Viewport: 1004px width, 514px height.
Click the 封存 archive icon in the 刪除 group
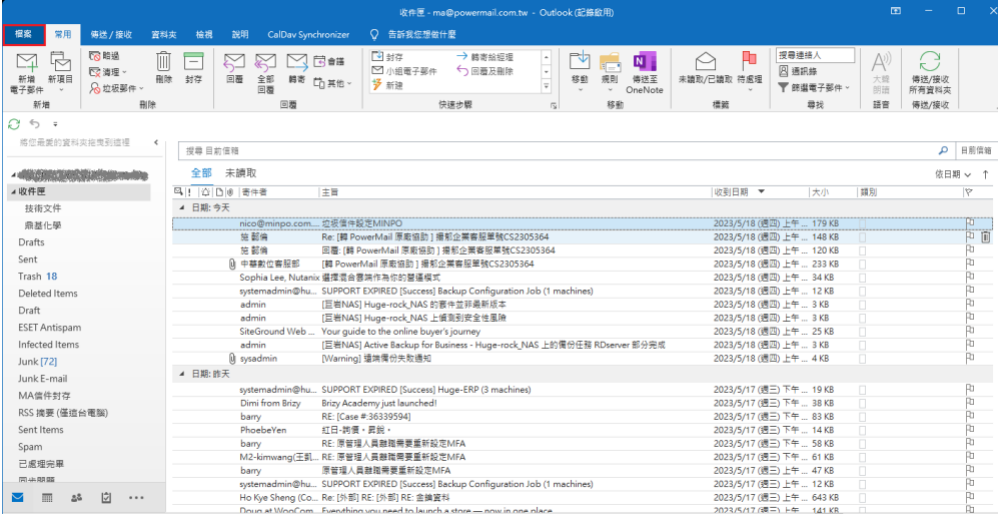pos(193,62)
